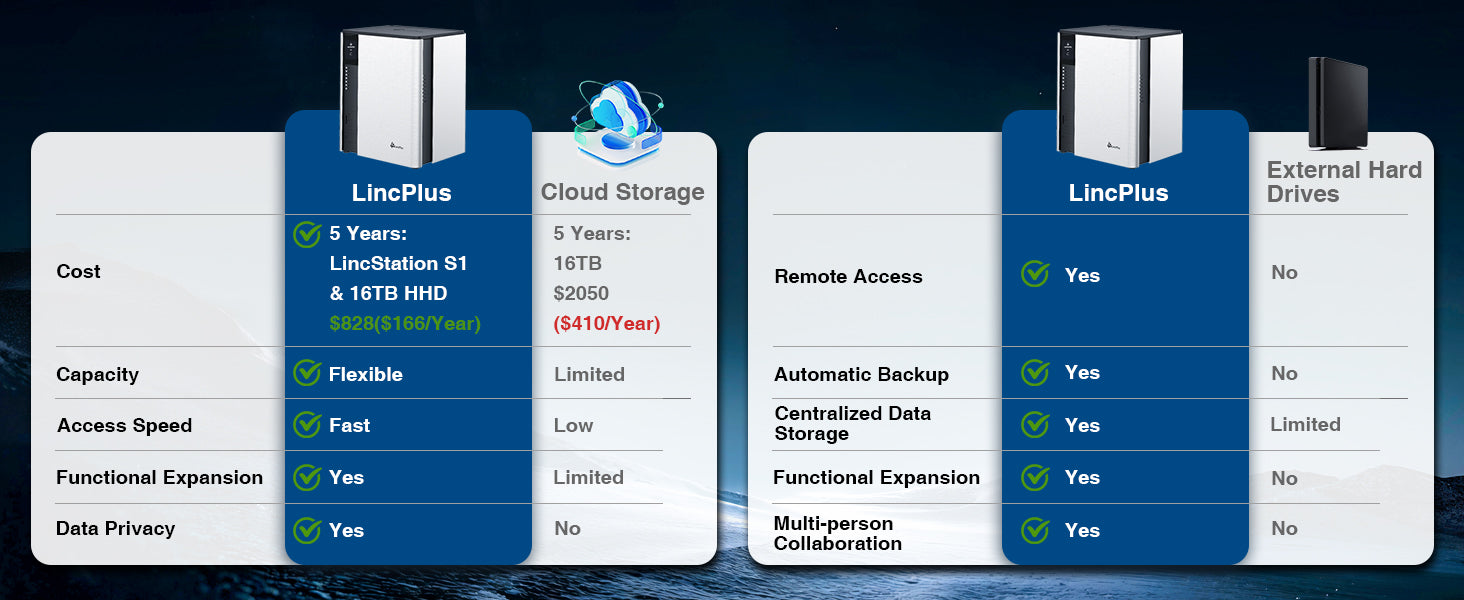This screenshot has height=600, width=1464.
Task: Click the green $828($166/Year) price text
Action: [x=405, y=323]
